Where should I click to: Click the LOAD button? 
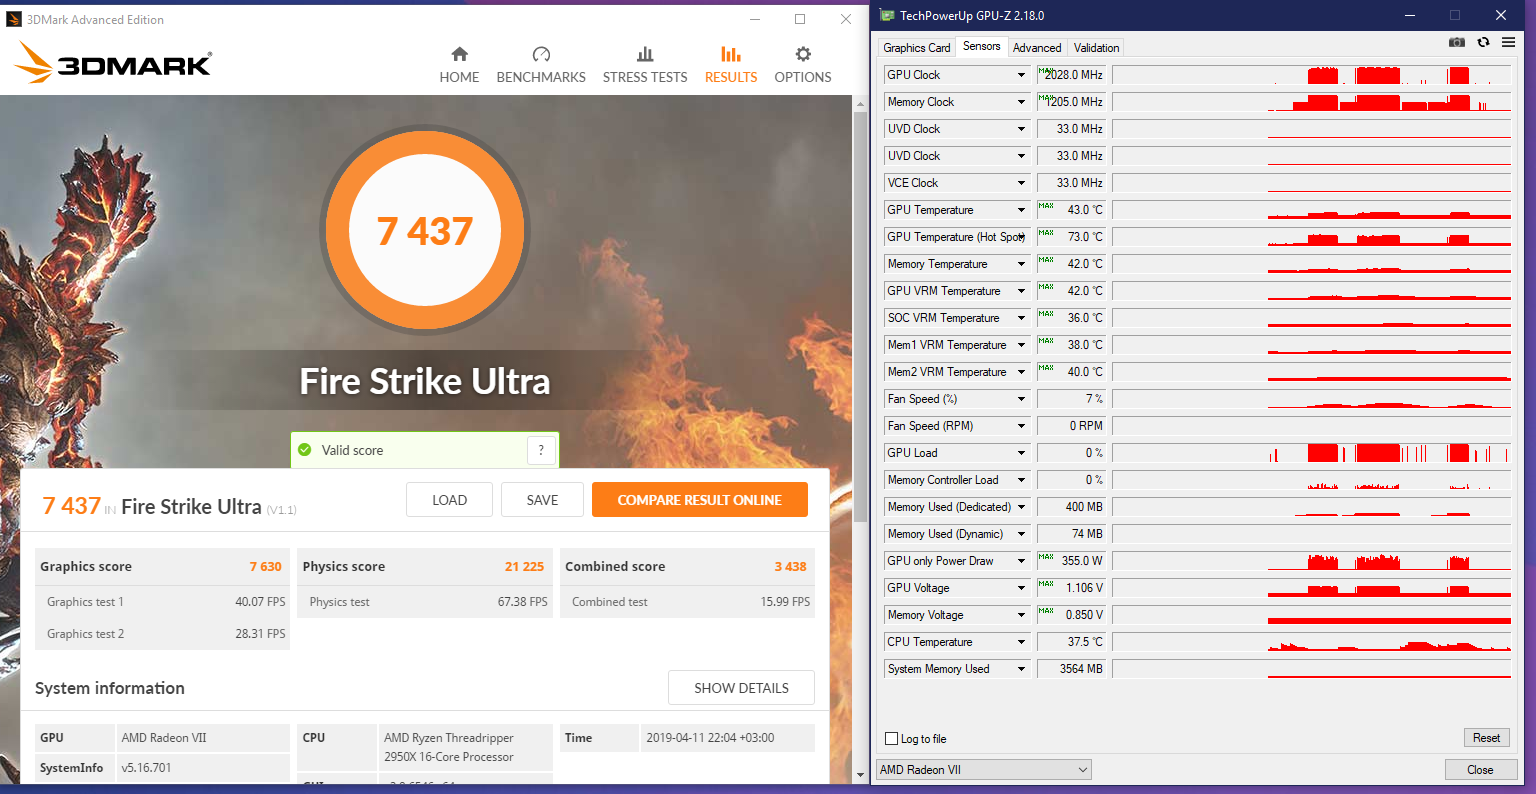[x=450, y=500]
